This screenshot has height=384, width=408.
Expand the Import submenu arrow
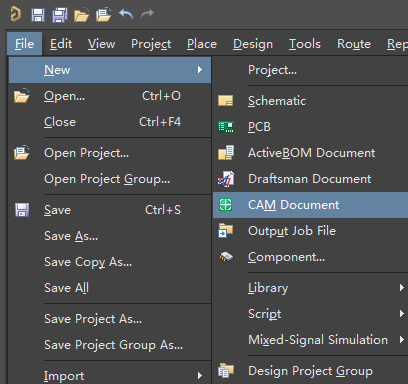200,376
